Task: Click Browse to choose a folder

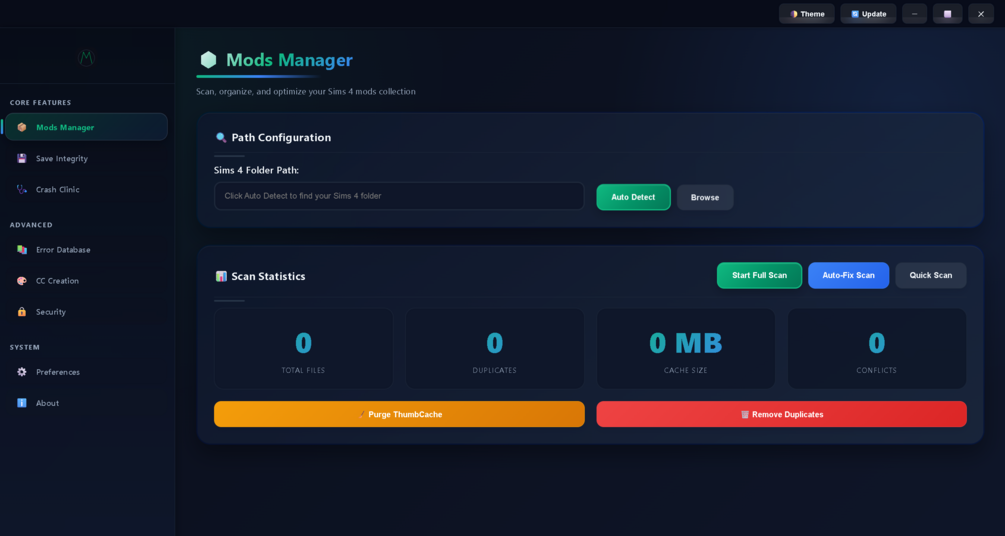Action: pos(705,197)
